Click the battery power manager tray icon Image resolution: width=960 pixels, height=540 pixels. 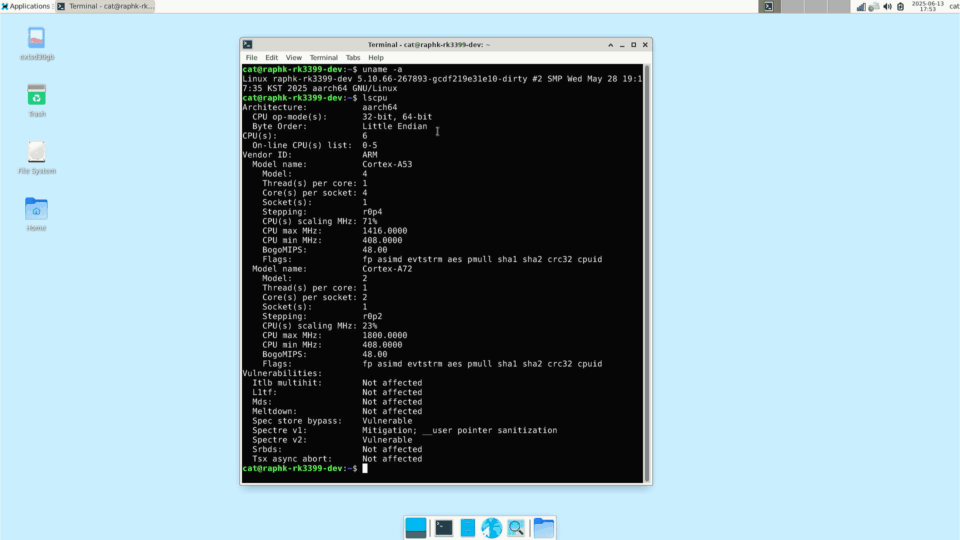pyautogui.click(x=901, y=7)
